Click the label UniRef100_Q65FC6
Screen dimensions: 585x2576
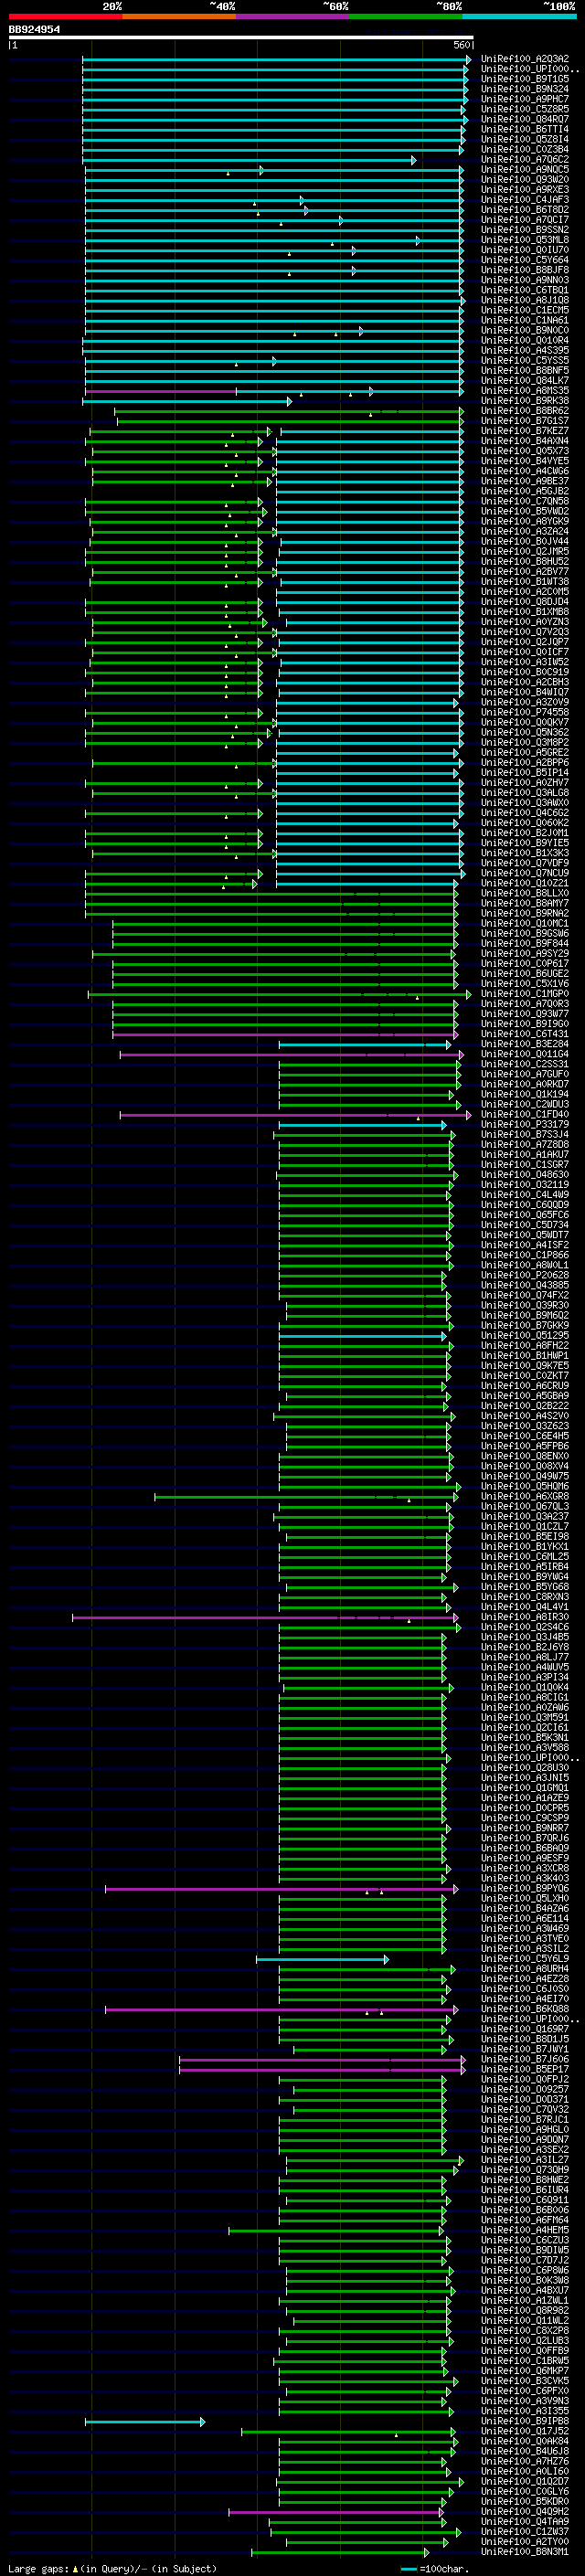(x=525, y=1215)
